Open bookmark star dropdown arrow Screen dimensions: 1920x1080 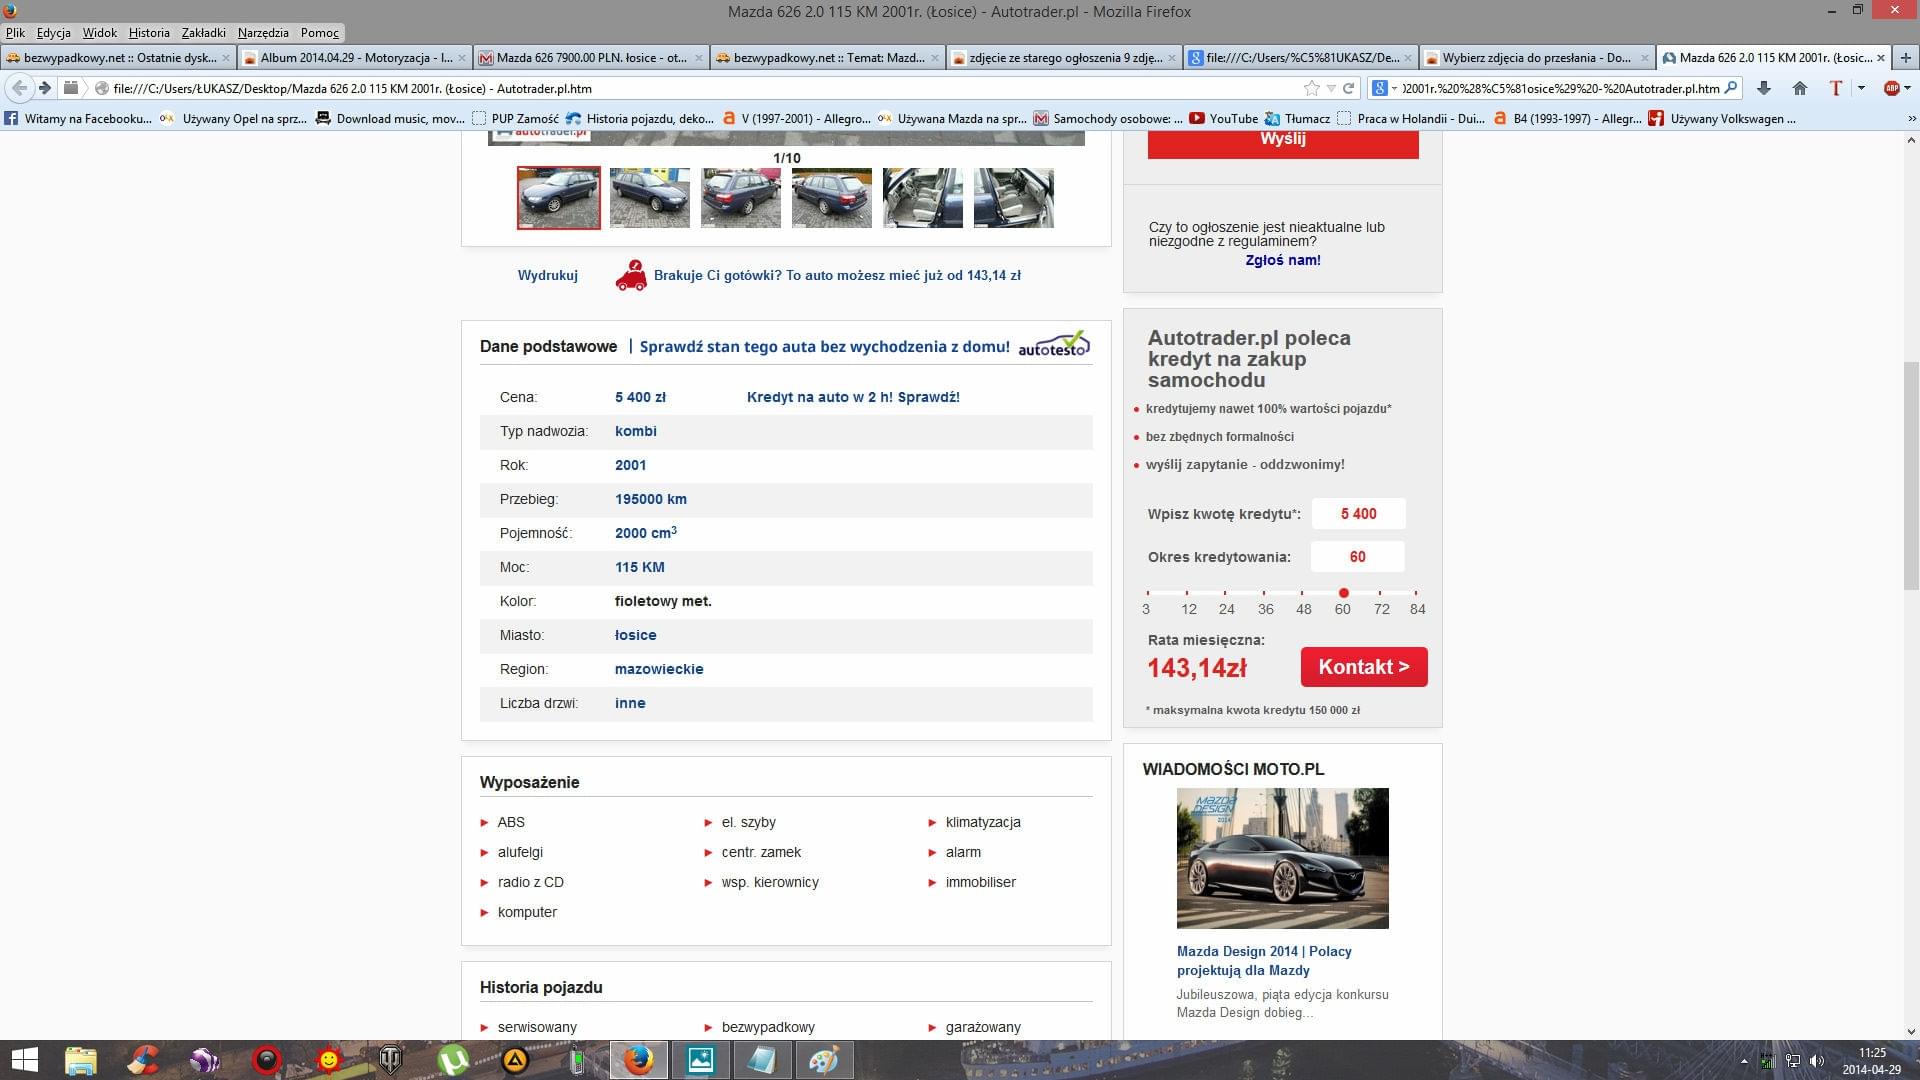[x=1330, y=88]
